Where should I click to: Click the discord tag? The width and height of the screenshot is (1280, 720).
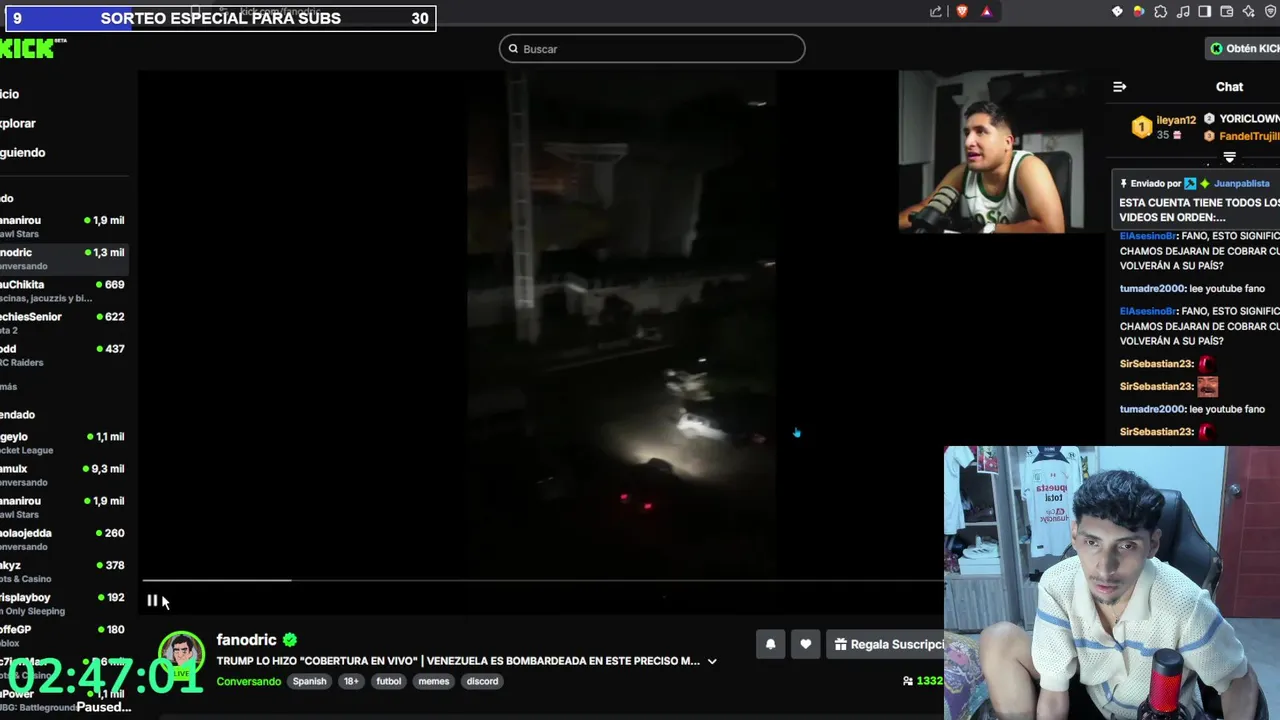click(x=482, y=681)
